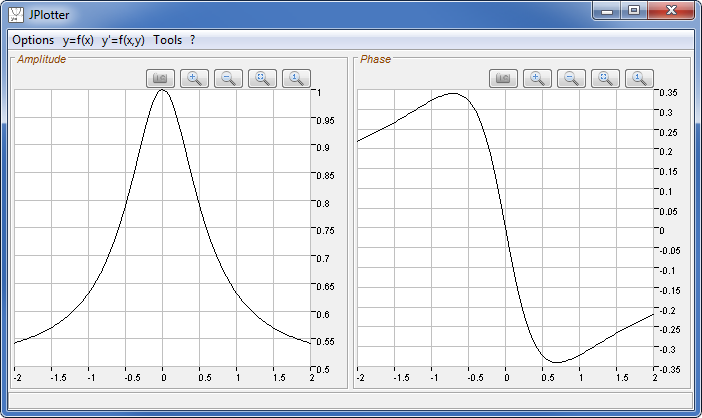Image resolution: width=702 pixels, height=418 pixels.
Task: Open the y=f(x) menu
Action: [78, 40]
